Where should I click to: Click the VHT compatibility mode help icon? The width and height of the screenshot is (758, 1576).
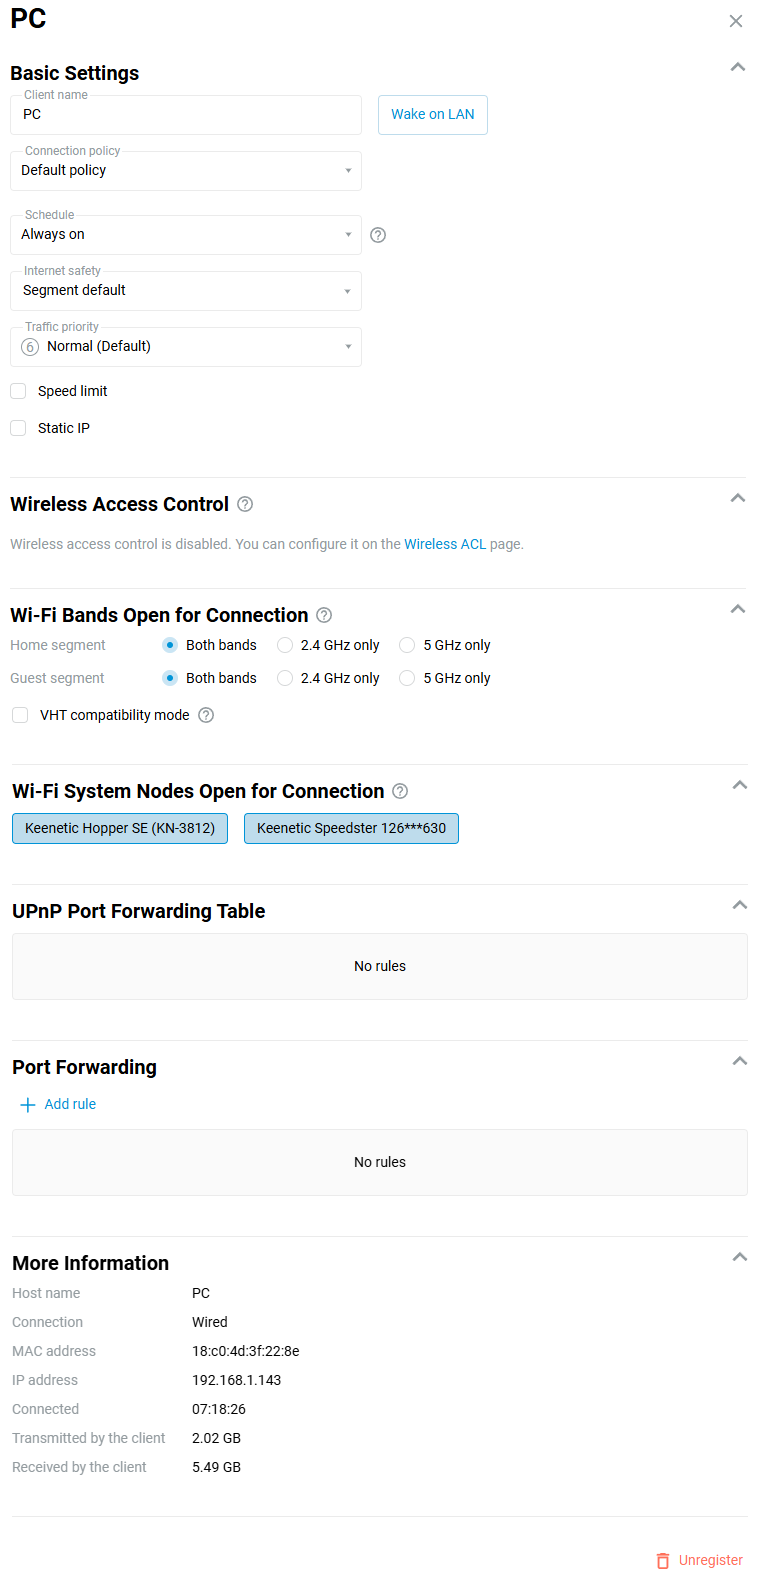[x=206, y=715]
